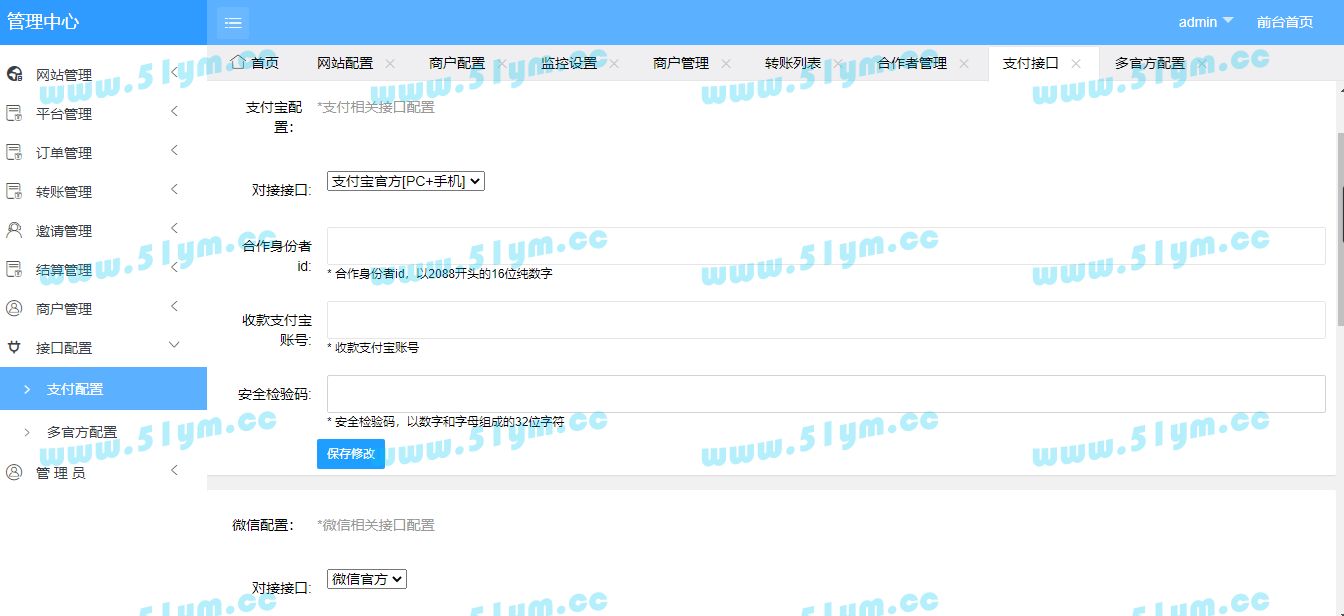Expand the 平台管理 menu chevron
Image resolution: width=1344 pixels, height=616 pixels.
coord(174,111)
